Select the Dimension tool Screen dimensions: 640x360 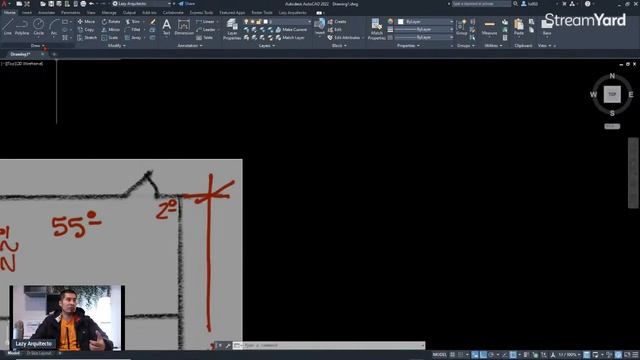(x=184, y=28)
